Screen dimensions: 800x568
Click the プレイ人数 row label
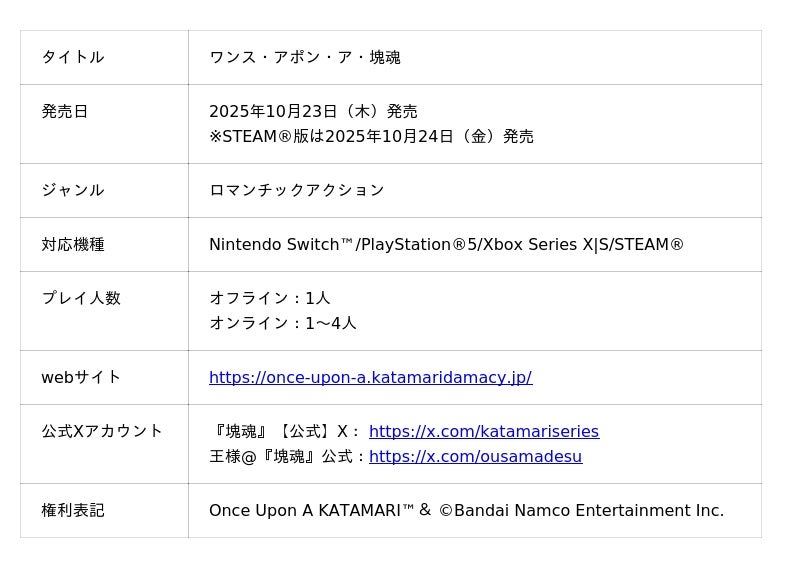[80, 298]
